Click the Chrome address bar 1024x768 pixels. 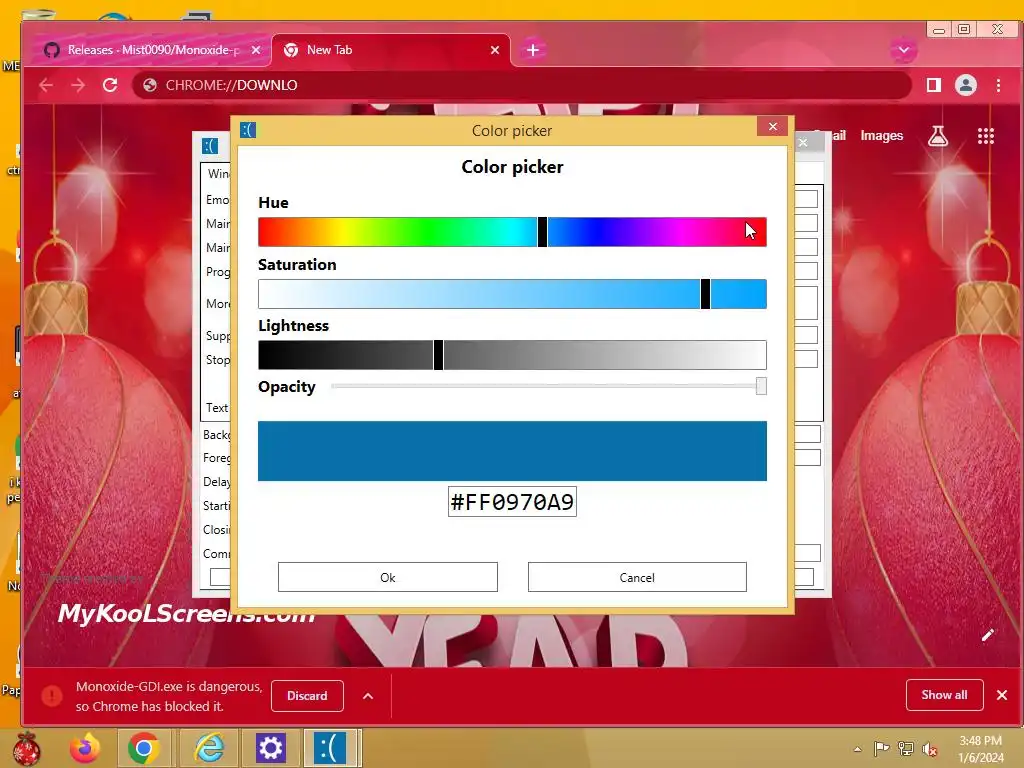click(x=521, y=85)
